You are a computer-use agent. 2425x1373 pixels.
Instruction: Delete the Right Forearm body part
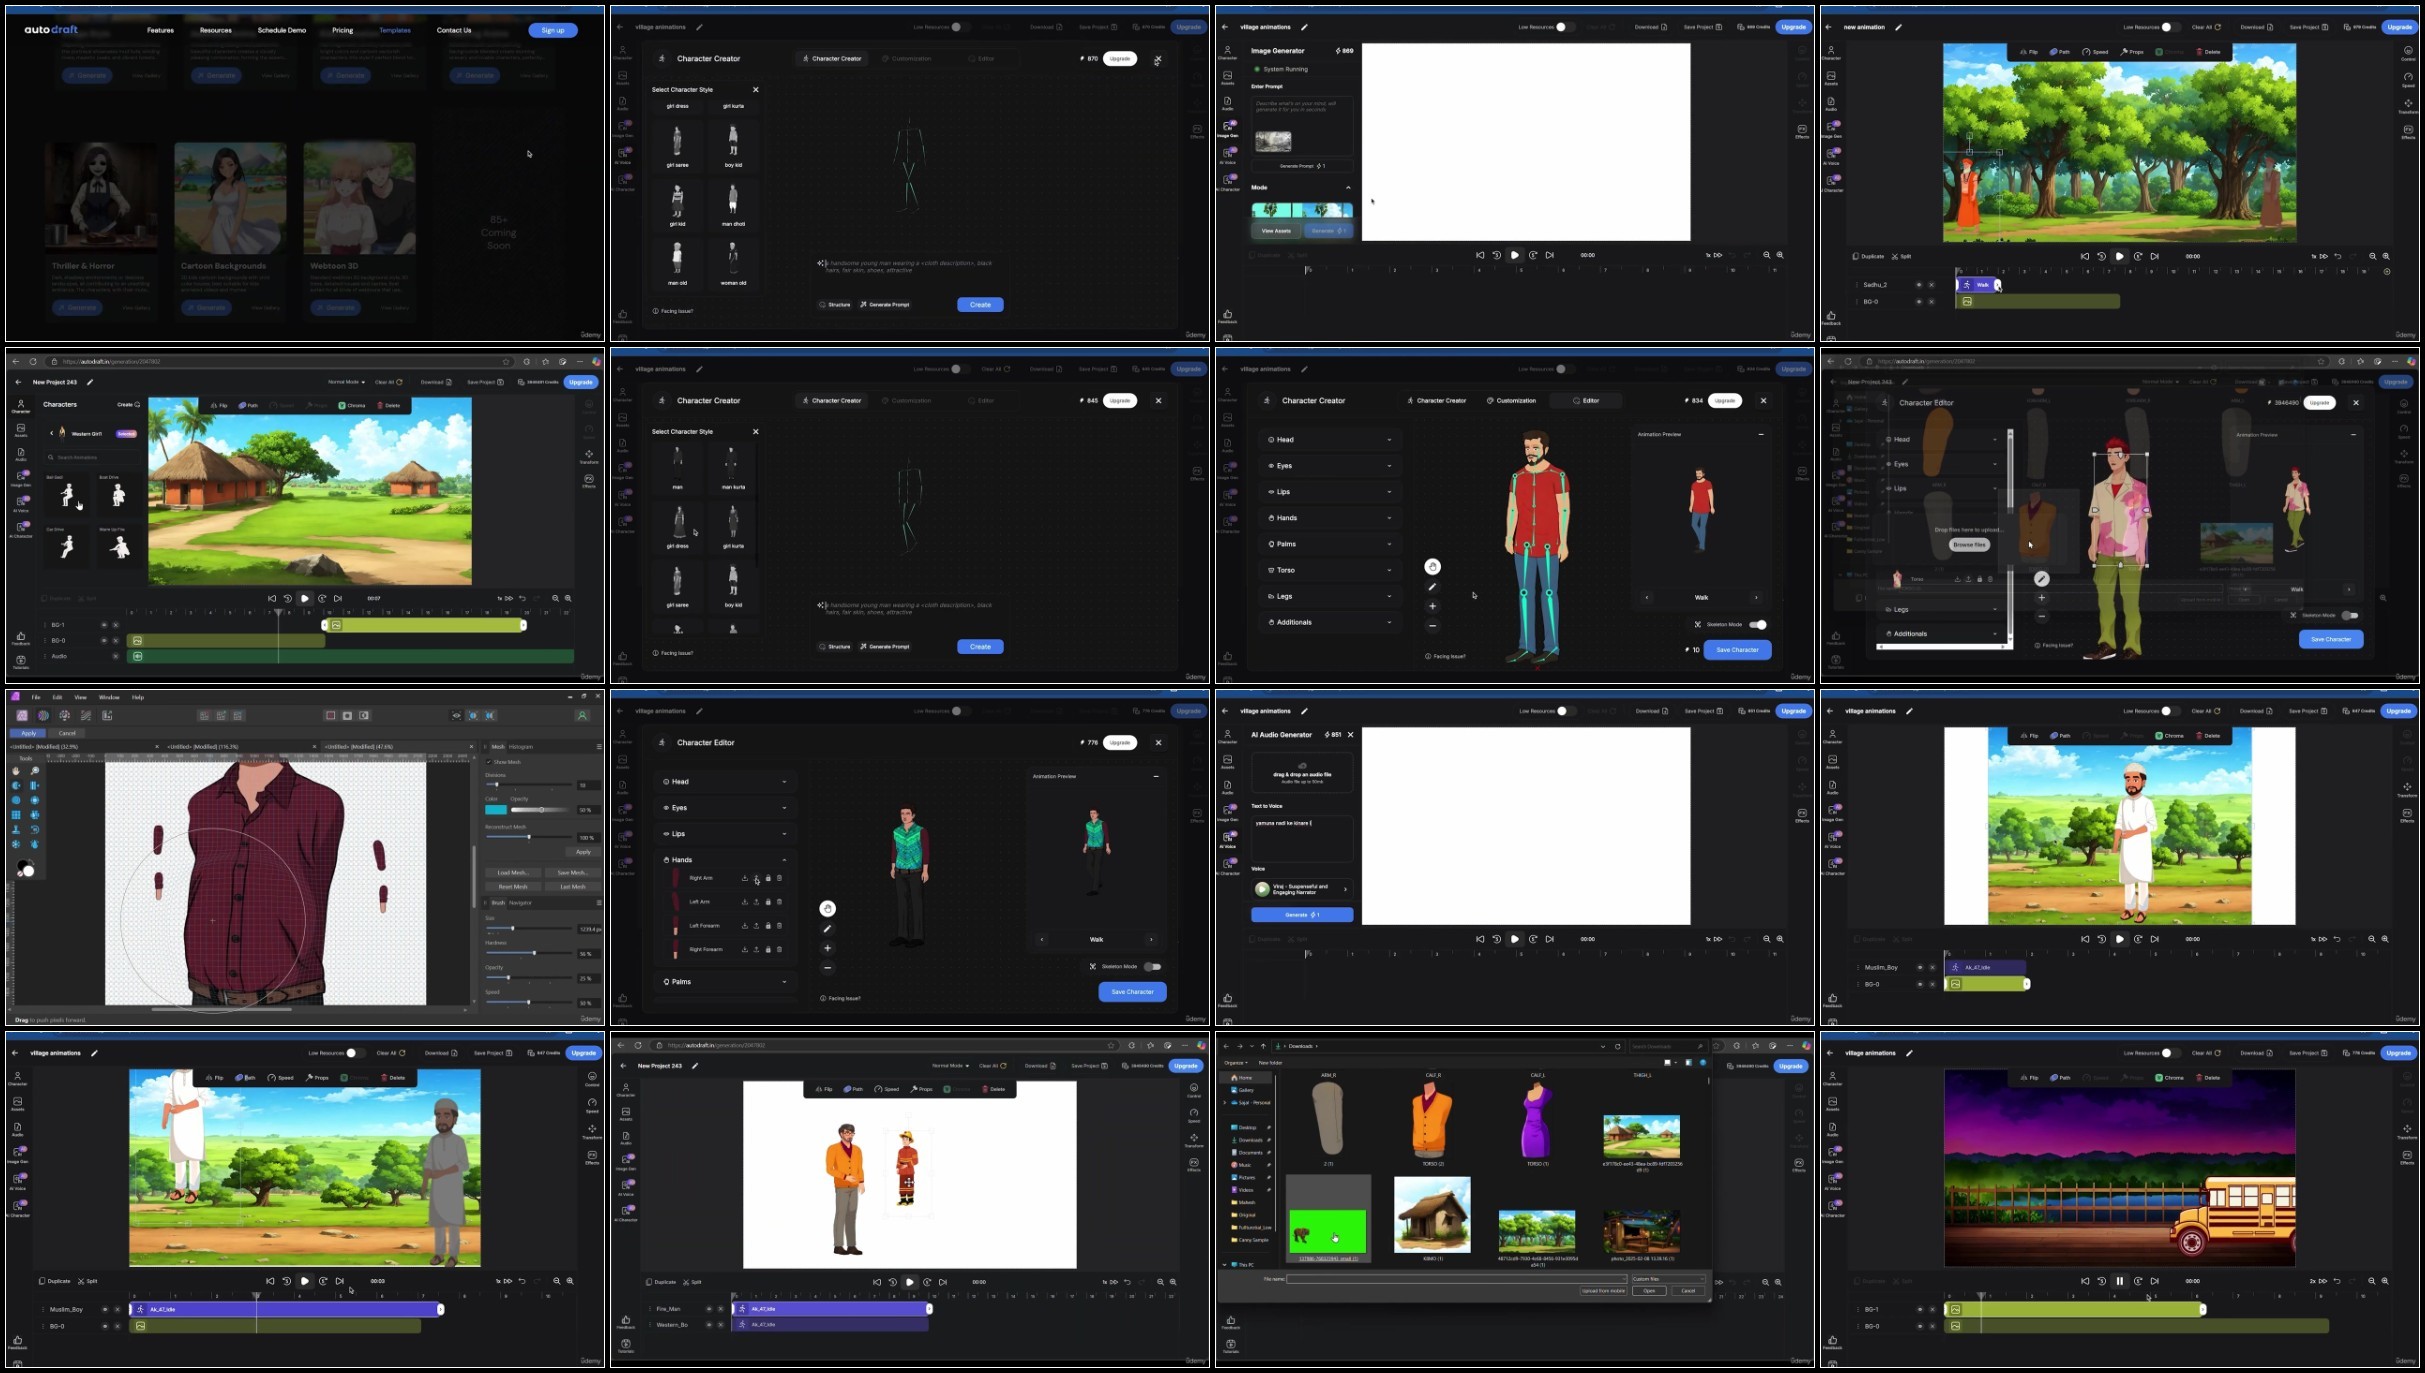[779, 949]
